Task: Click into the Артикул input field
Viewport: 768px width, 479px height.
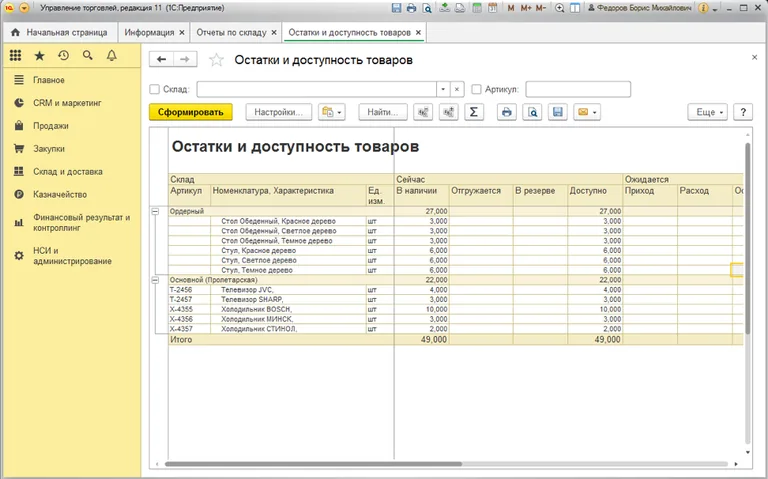Action: coord(577,89)
